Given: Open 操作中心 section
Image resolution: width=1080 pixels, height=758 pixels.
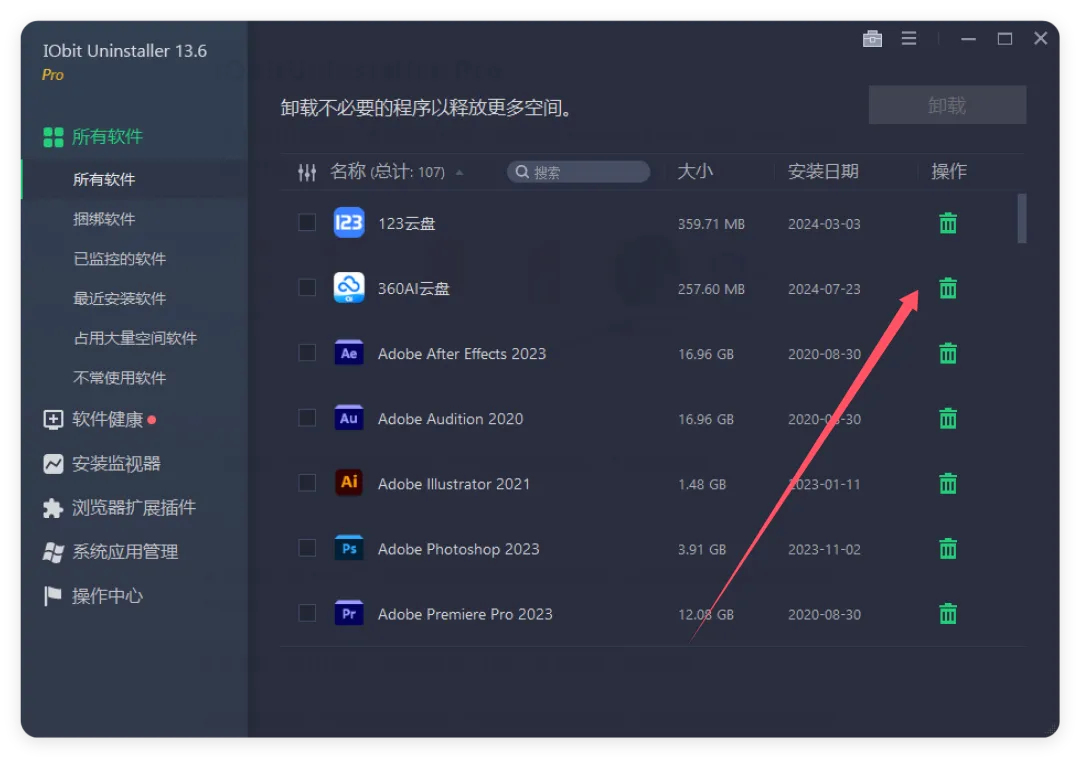Looking at the screenshot, I should (93, 596).
